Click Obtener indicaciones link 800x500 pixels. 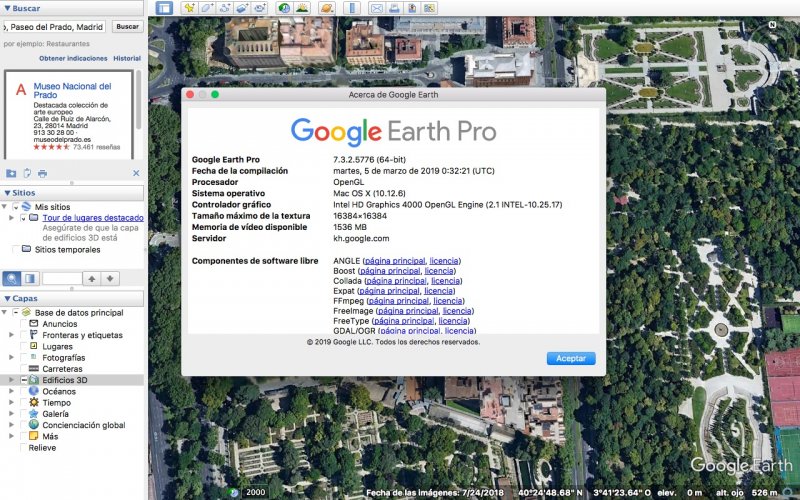click(73, 58)
